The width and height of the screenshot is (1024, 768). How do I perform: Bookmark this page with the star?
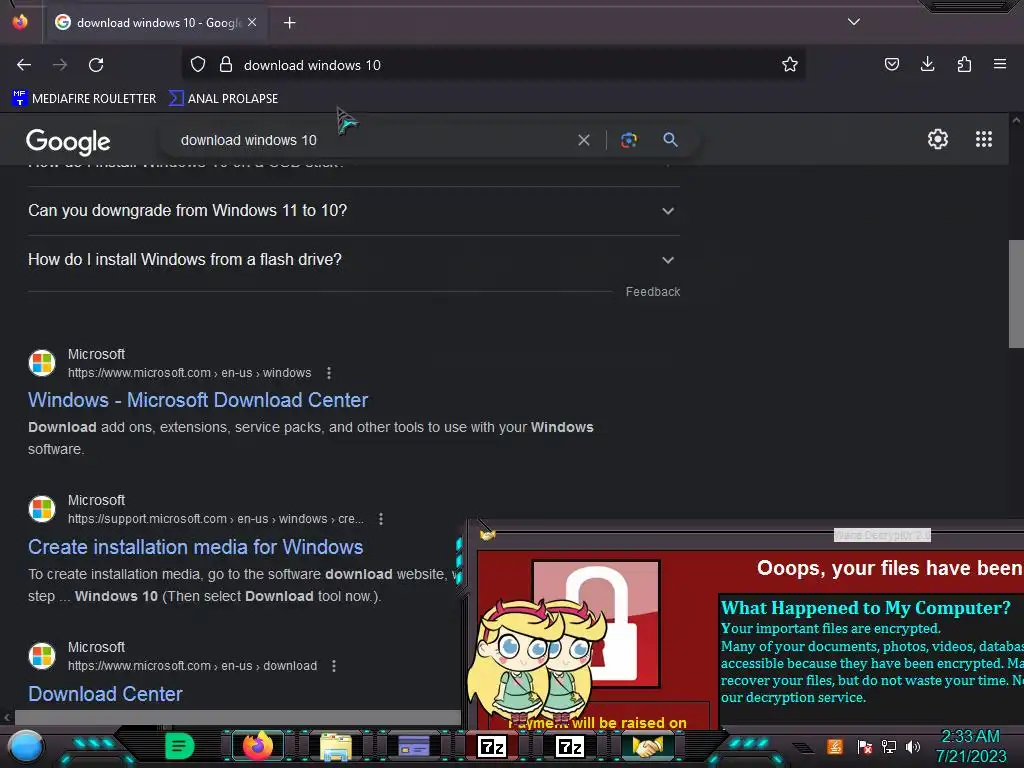coord(790,65)
